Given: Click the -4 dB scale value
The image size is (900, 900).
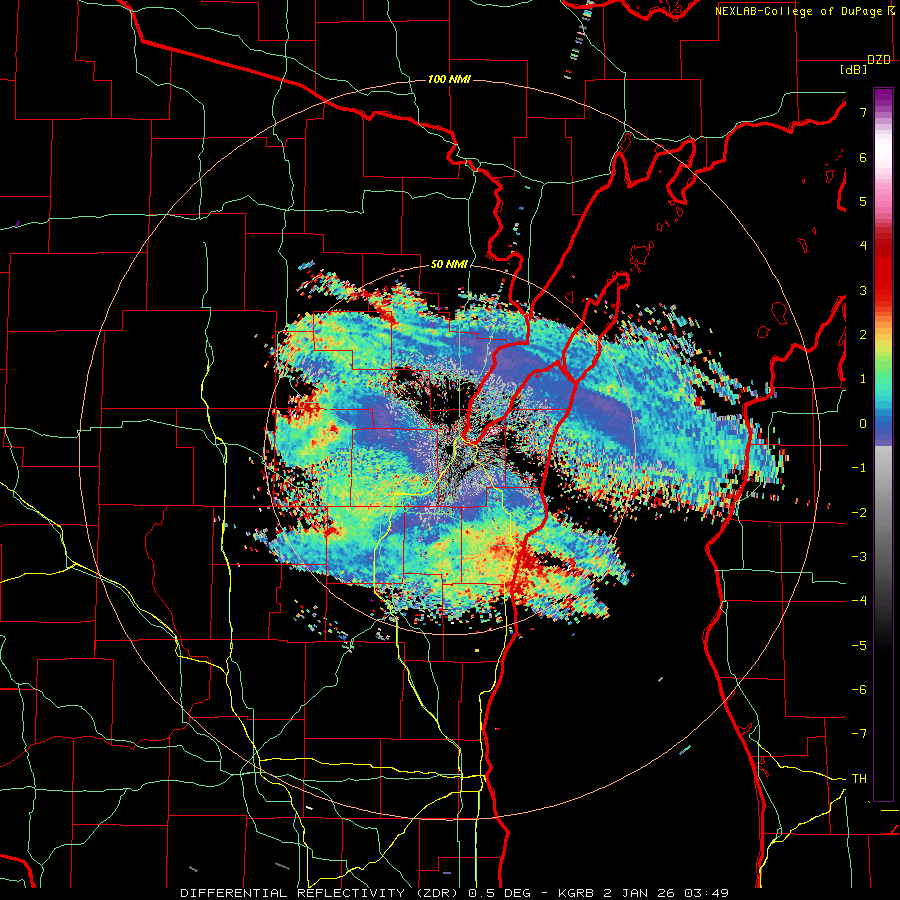Looking at the screenshot, I should [x=859, y=601].
